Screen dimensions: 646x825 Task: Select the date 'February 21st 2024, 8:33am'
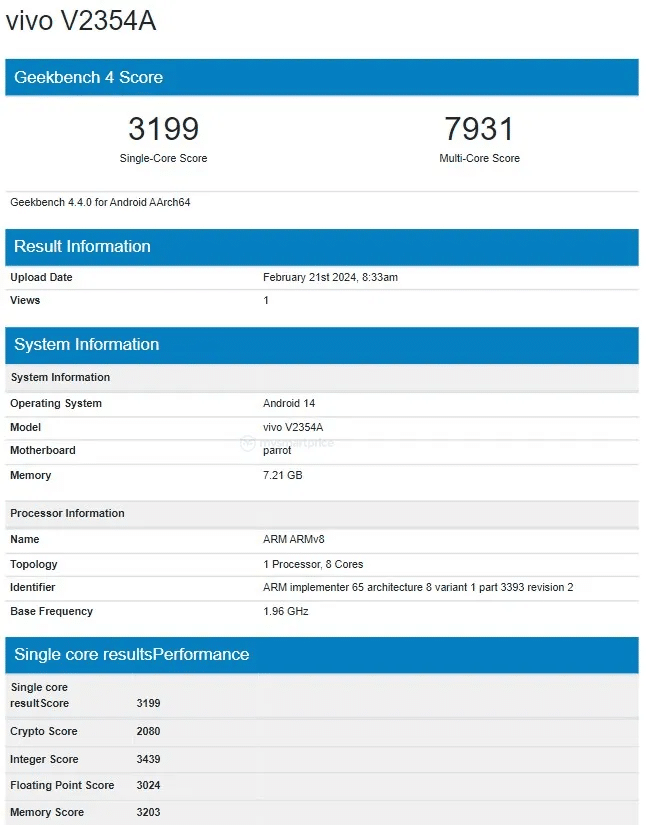[330, 277]
